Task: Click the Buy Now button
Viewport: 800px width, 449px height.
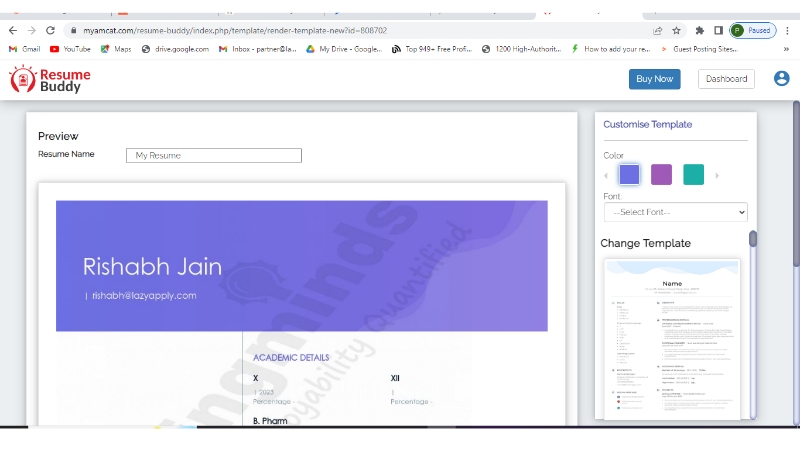Action: tap(654, 79)
